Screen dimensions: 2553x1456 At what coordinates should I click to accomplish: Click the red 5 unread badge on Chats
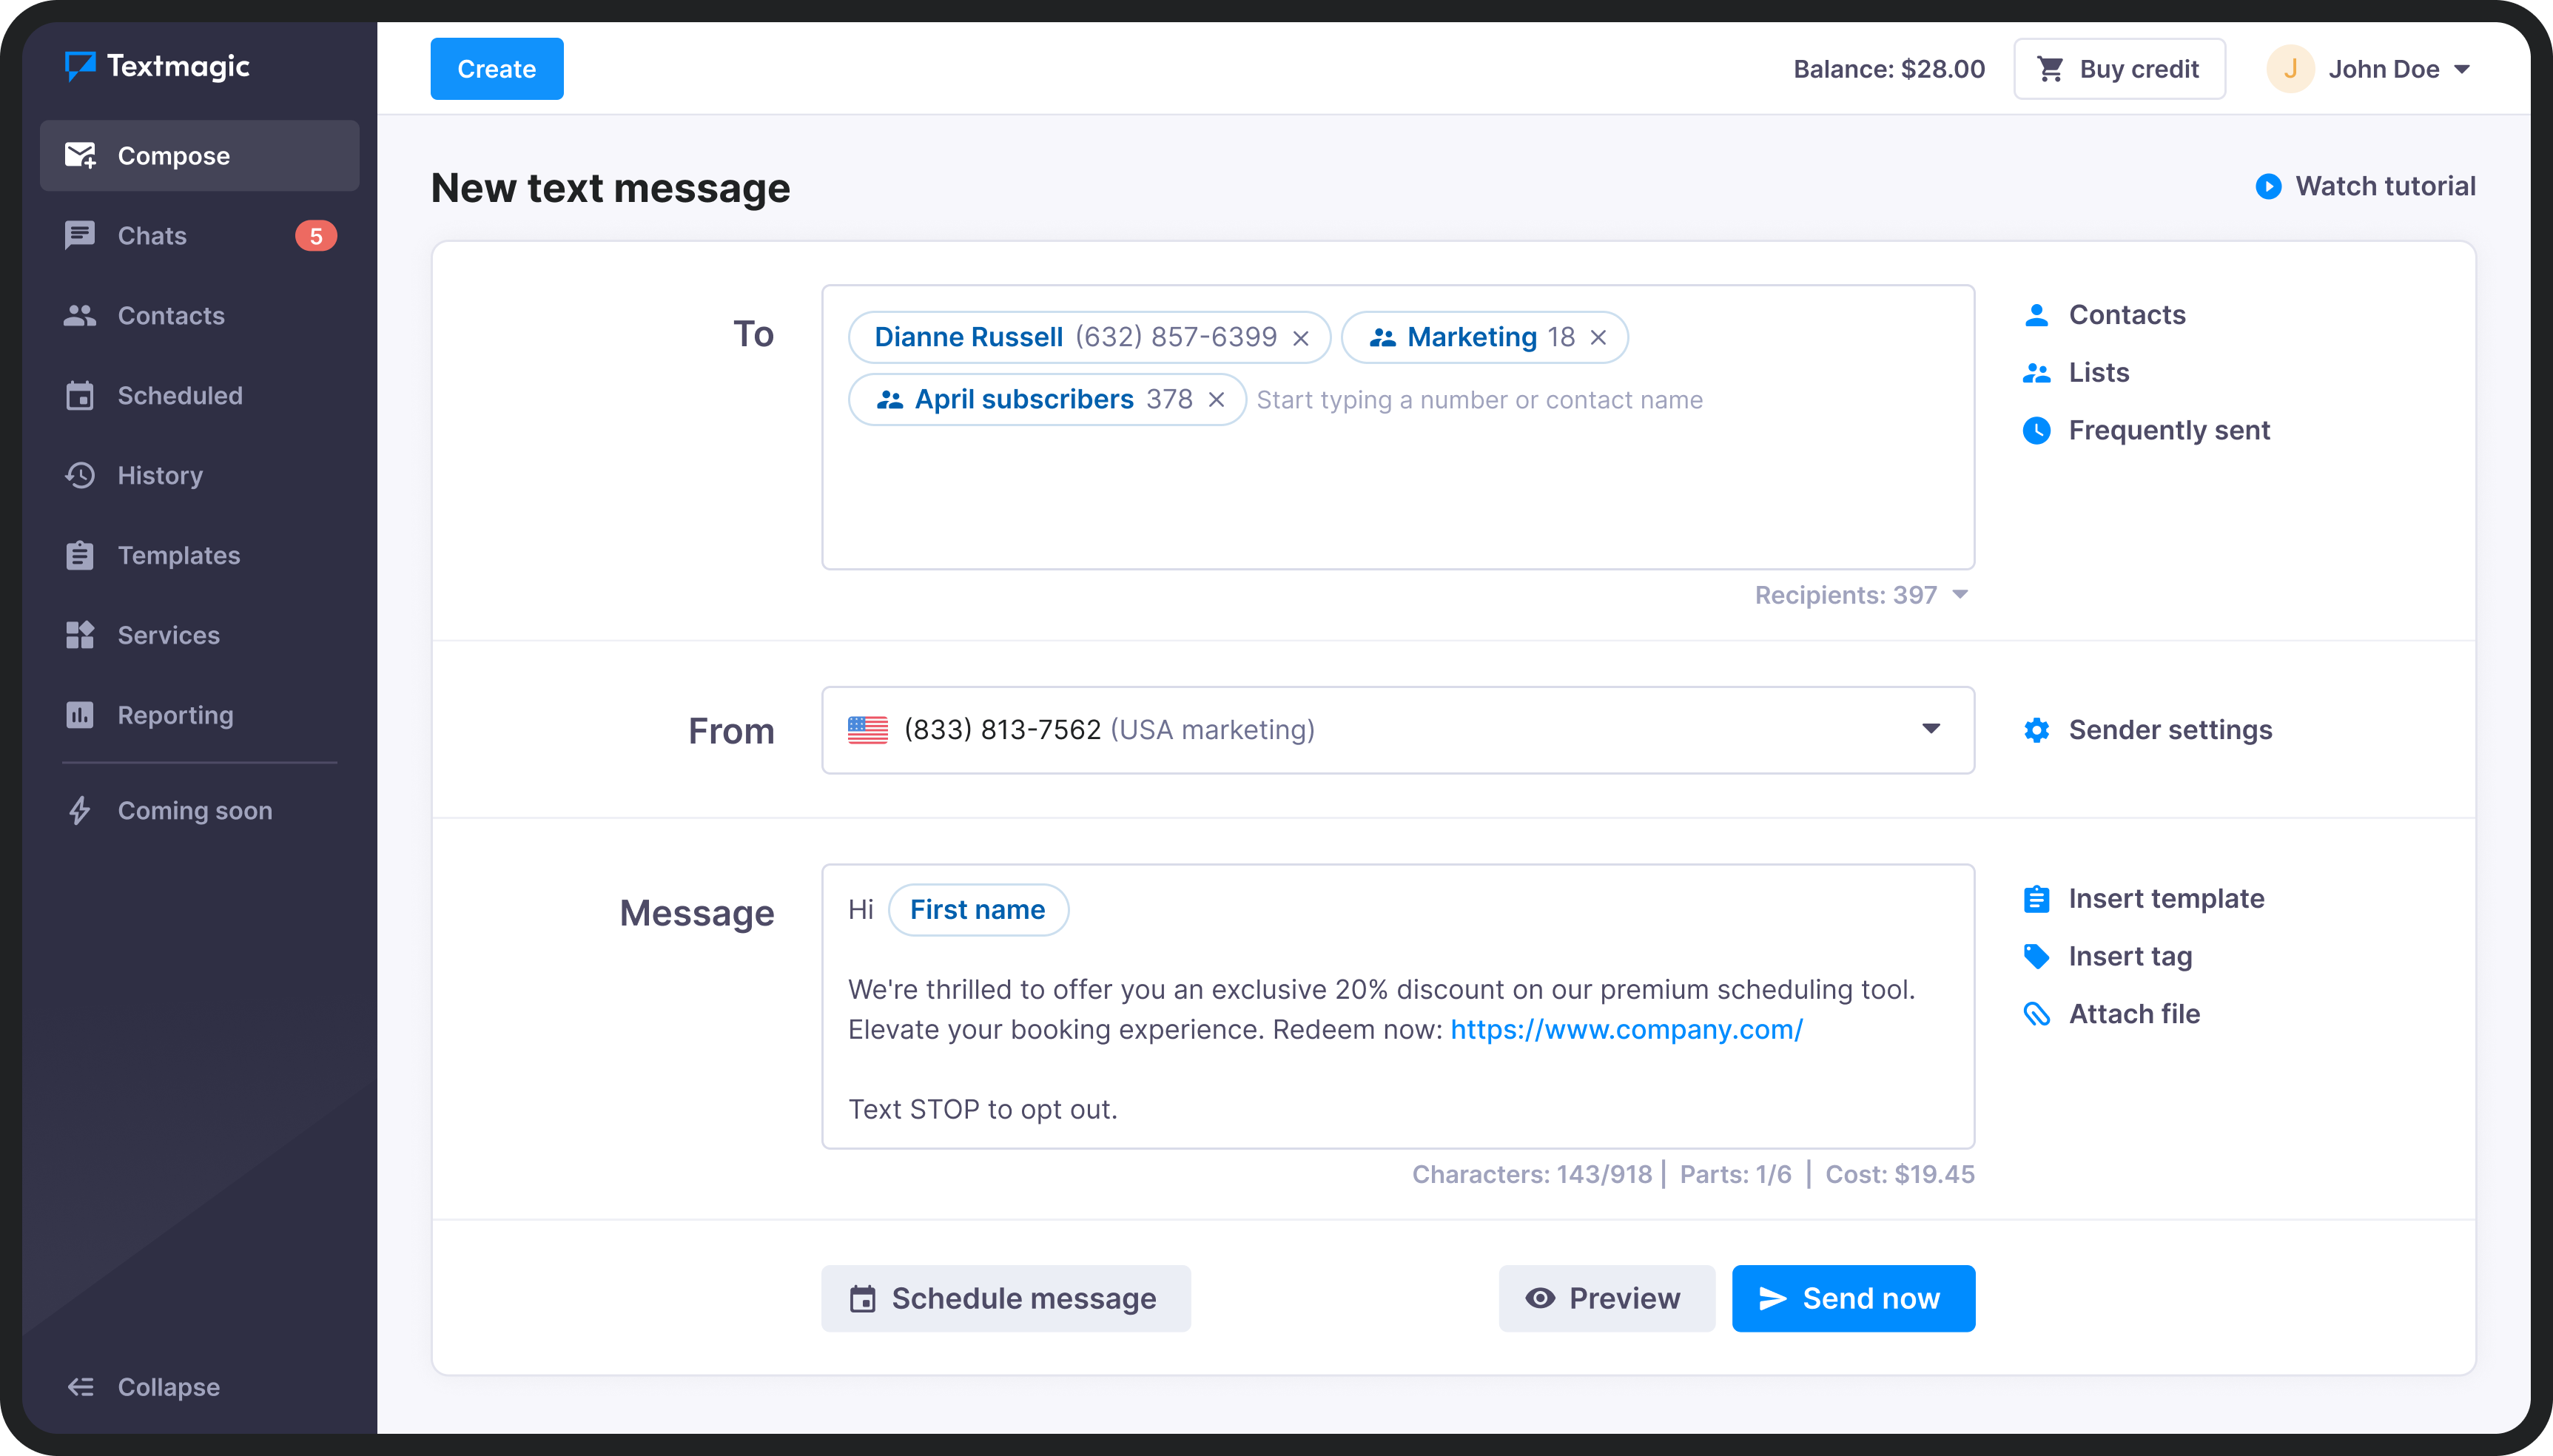pos(316,236)
